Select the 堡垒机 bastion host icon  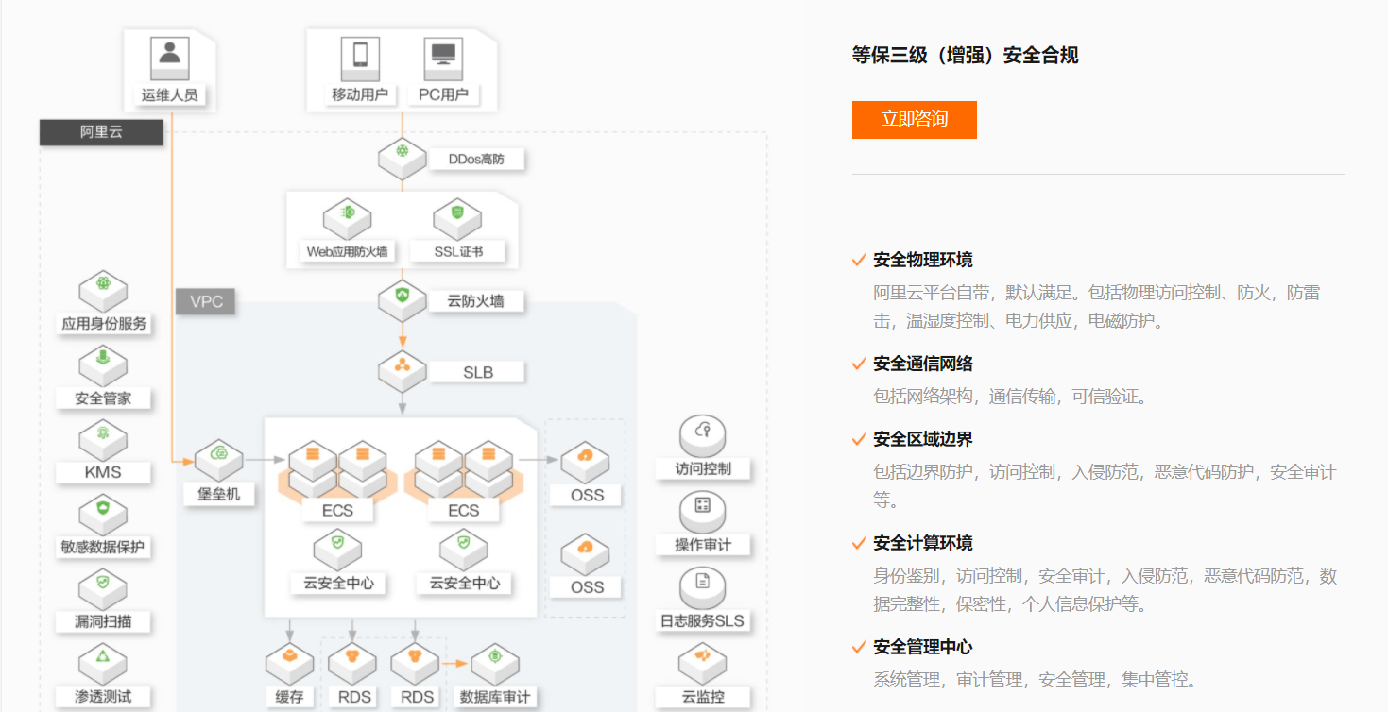pyautogui.click(x=219, y=460)
